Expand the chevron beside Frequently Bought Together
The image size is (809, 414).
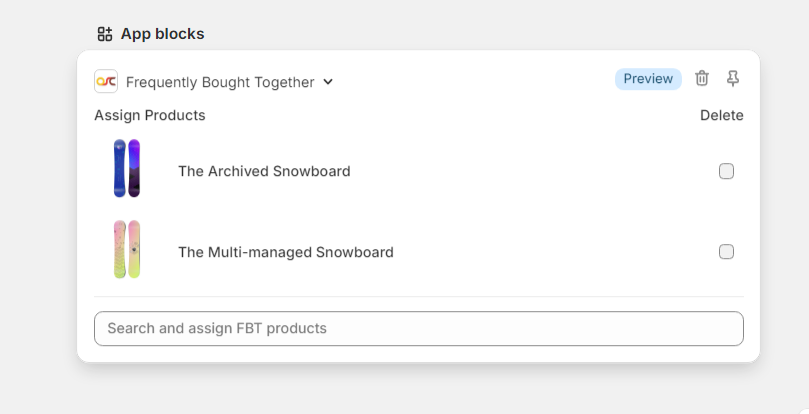[328, 82]
